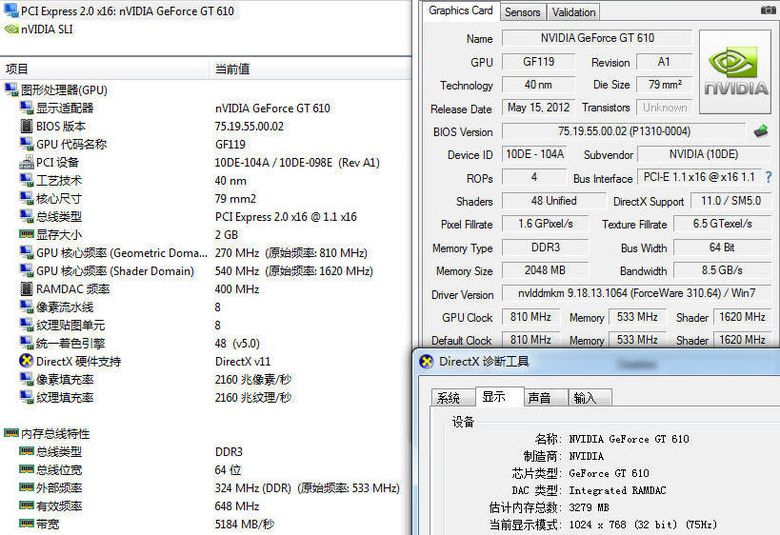This screenshot has width=780, height=535.
Task: Click the 显示适配器 row icon
Action: pos(26,107)
